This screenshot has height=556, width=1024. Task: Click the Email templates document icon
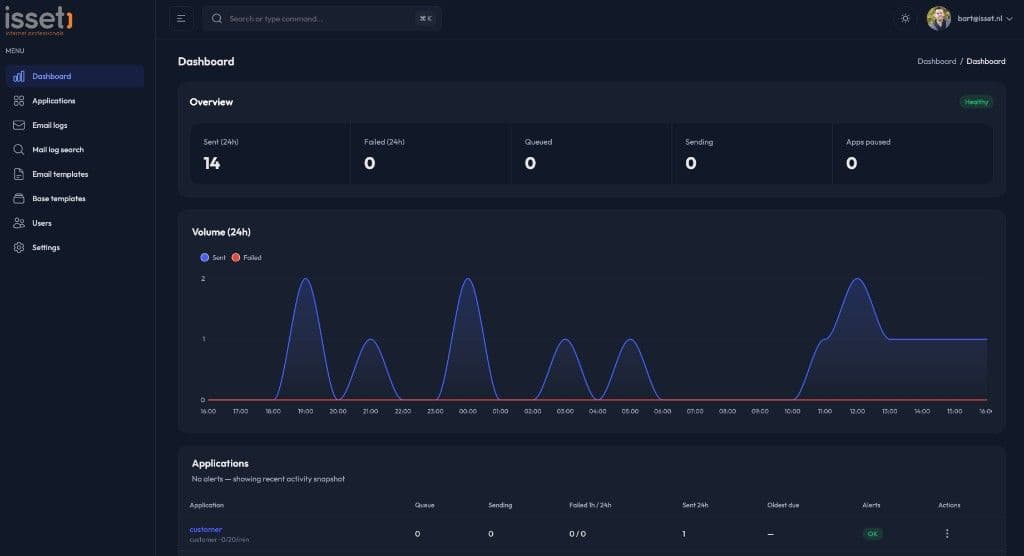[19, 174]
